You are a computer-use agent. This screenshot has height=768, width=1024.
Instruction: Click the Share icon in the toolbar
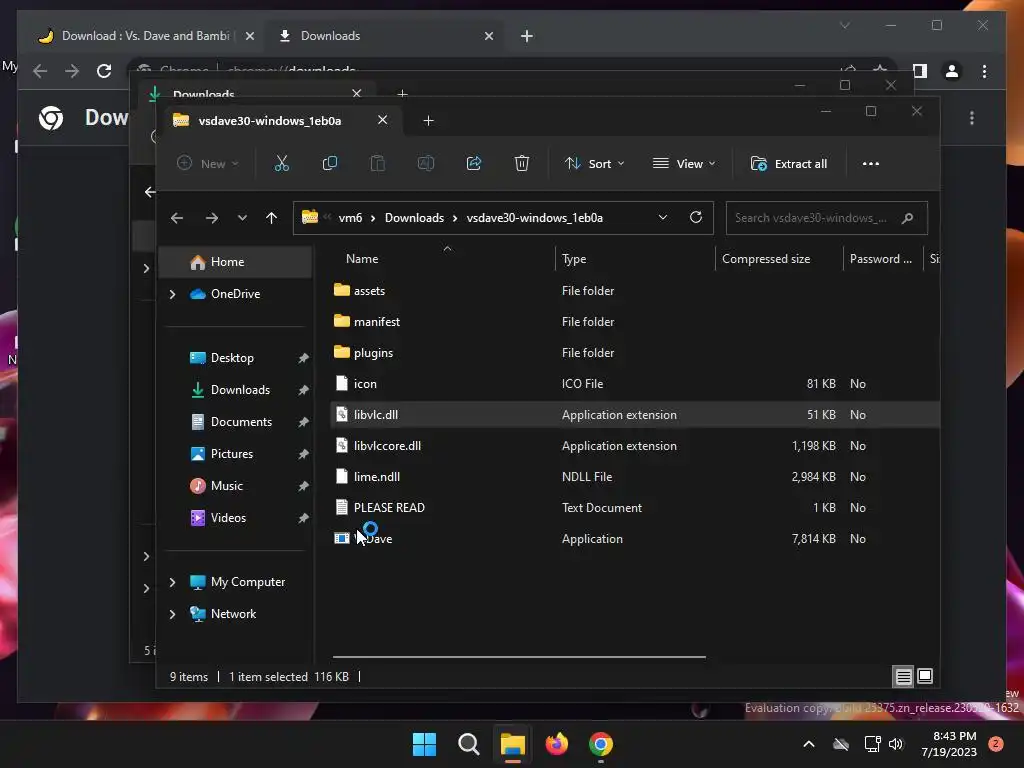pos(473,163)
